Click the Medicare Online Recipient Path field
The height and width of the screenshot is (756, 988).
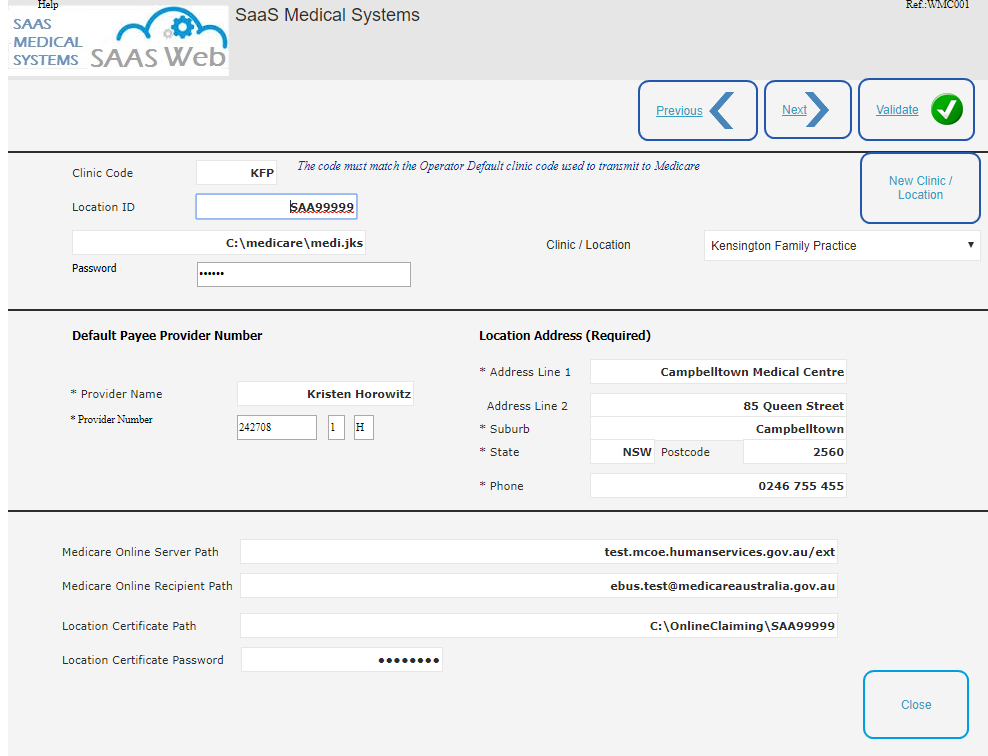(539, 586)
